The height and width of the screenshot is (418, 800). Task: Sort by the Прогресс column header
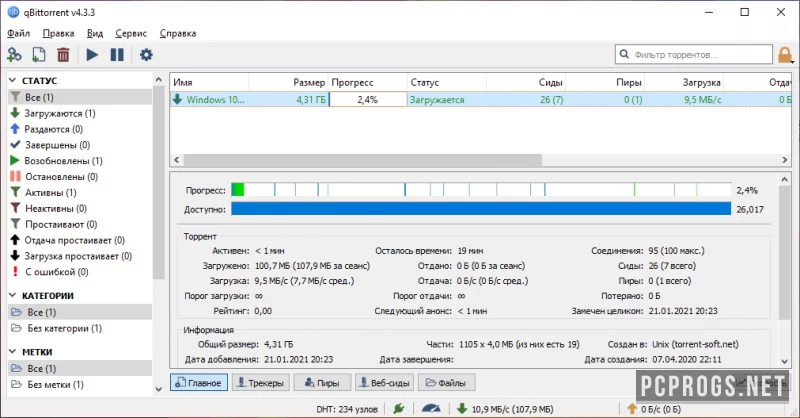coord(367,82)
